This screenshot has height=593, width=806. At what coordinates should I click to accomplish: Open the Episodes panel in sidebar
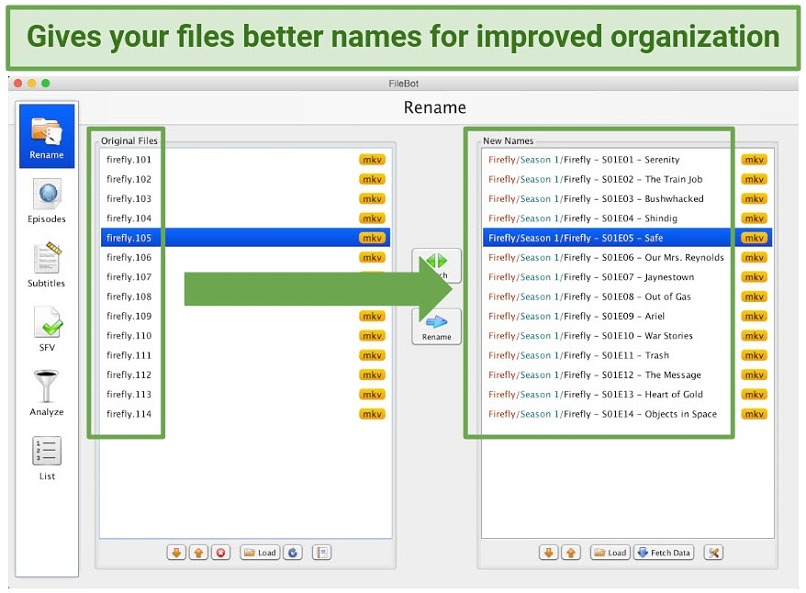[x=46, y=200]
